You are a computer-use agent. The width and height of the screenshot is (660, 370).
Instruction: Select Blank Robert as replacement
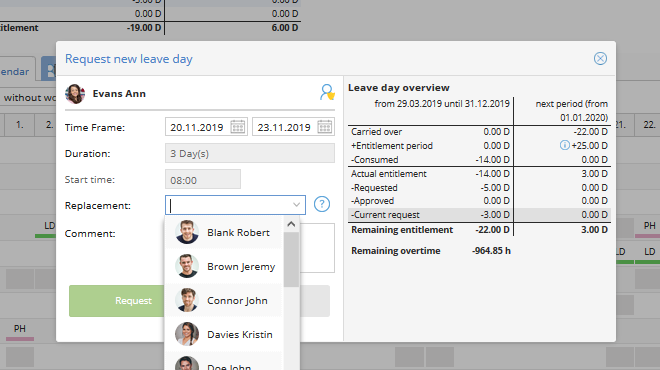[x=224, y=232]
